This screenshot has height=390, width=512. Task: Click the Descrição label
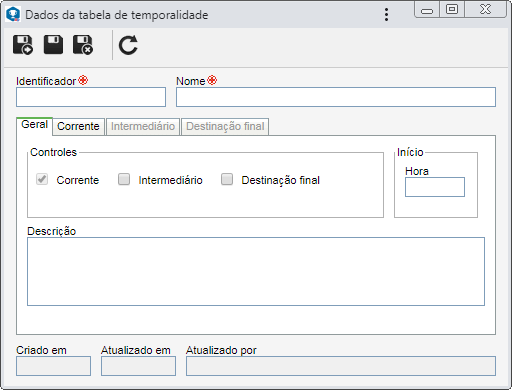[52, 231]
